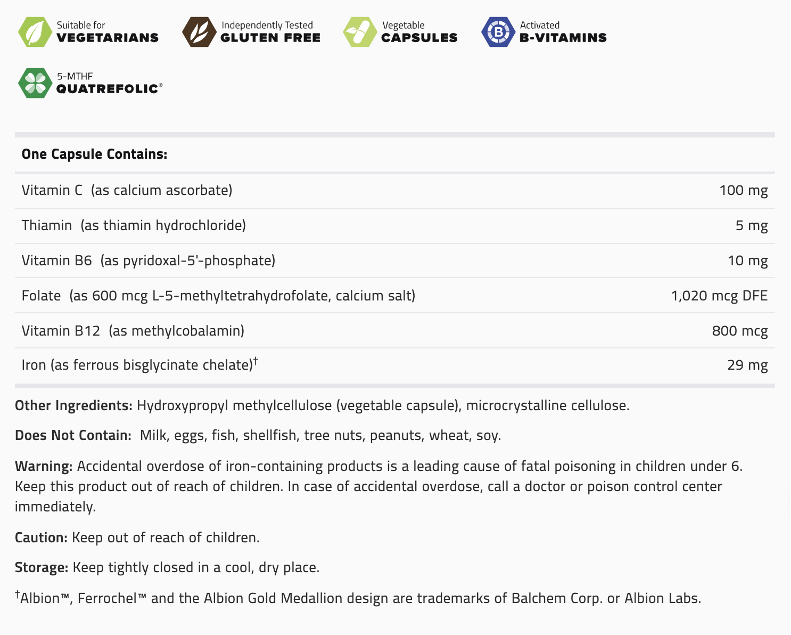Image resolution: width=791 pixels, height=635 pixels.
Task: Click the Activated B-Vitamins hexagon icon
Action: (x=498, y=32)
